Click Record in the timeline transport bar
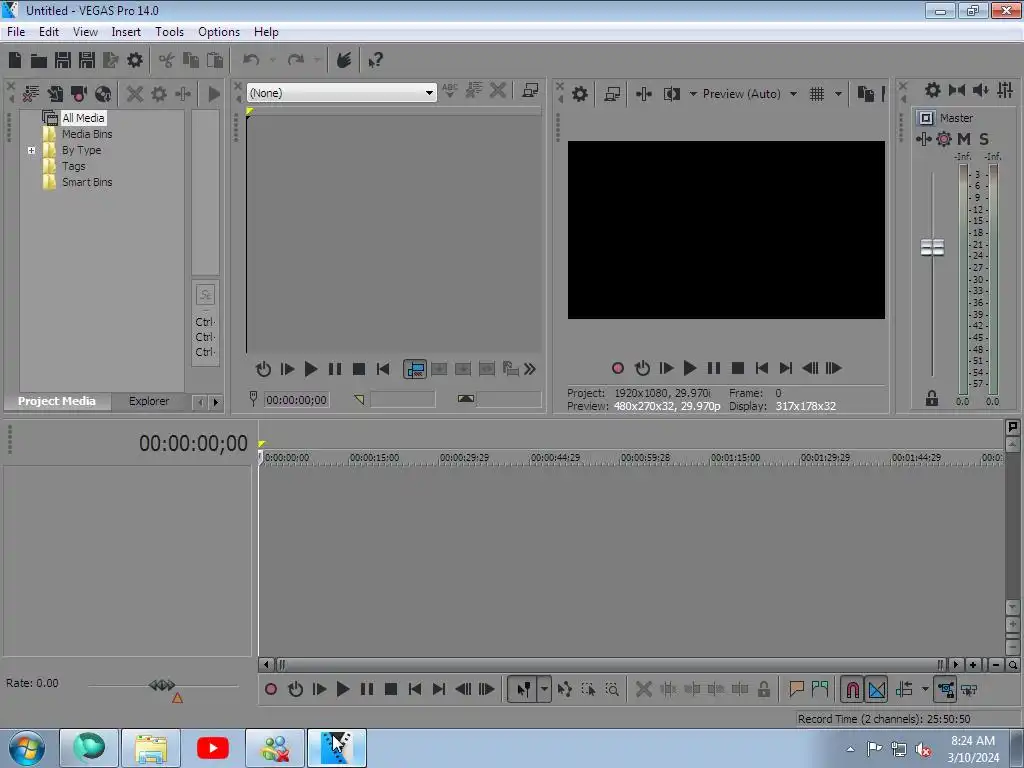 click(x=271, y=689)
